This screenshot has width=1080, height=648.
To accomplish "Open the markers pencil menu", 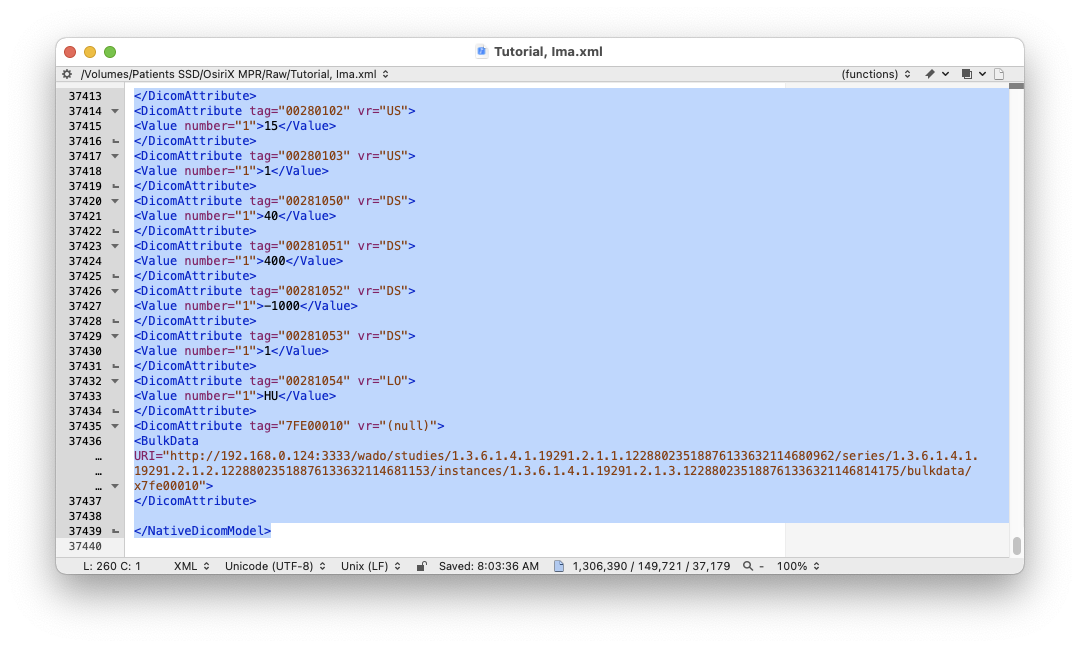I will coord(937,74).
